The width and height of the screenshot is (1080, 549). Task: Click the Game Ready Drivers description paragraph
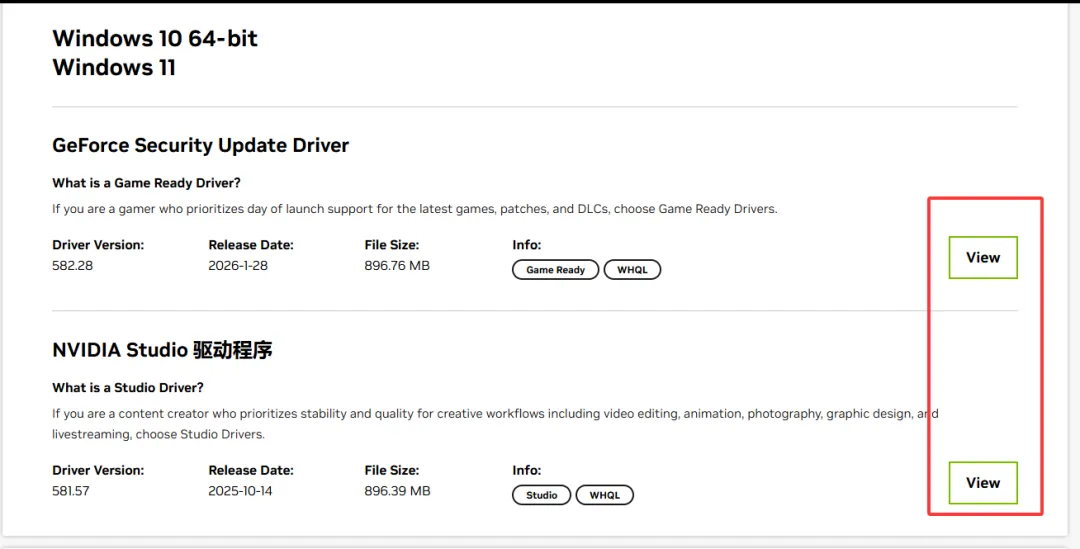click(415, 209)
